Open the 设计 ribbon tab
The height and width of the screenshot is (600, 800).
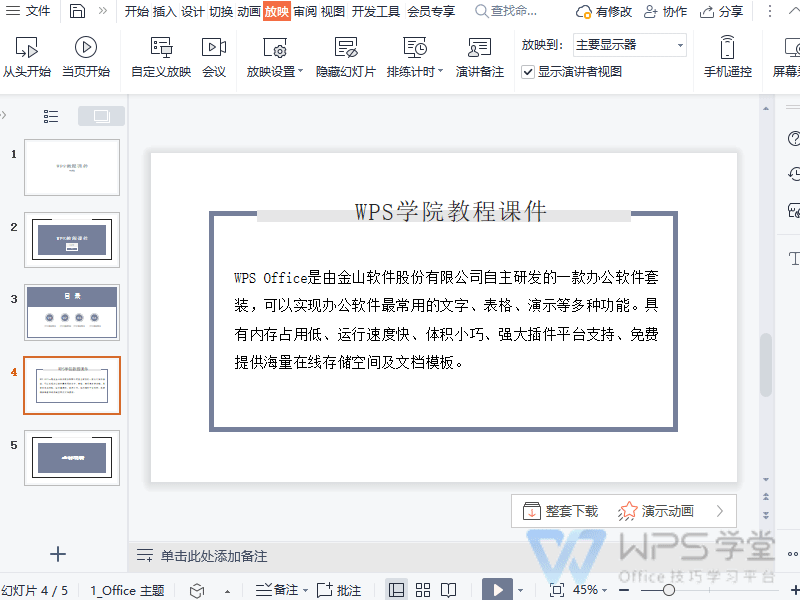(x=193, y=11)
